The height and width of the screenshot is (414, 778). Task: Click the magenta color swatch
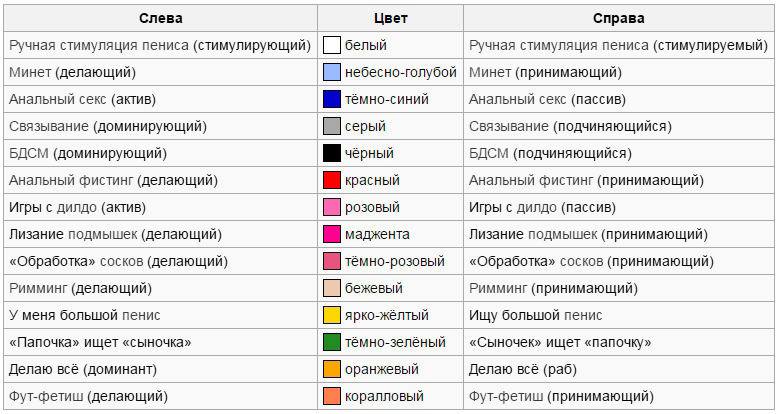coord(332,234)
